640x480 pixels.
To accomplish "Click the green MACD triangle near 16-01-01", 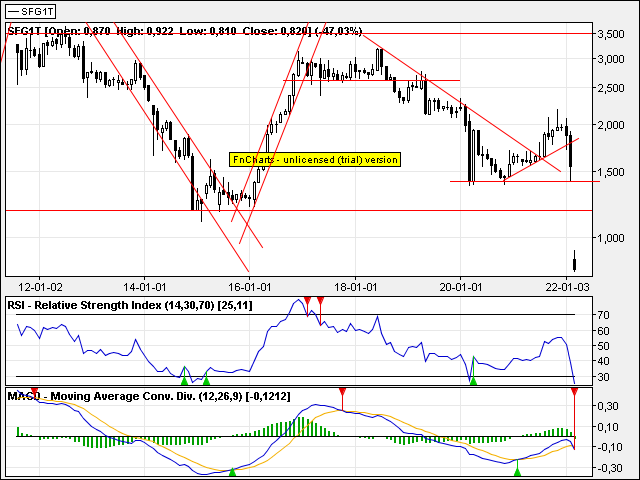I will click(x=232, y=472).
